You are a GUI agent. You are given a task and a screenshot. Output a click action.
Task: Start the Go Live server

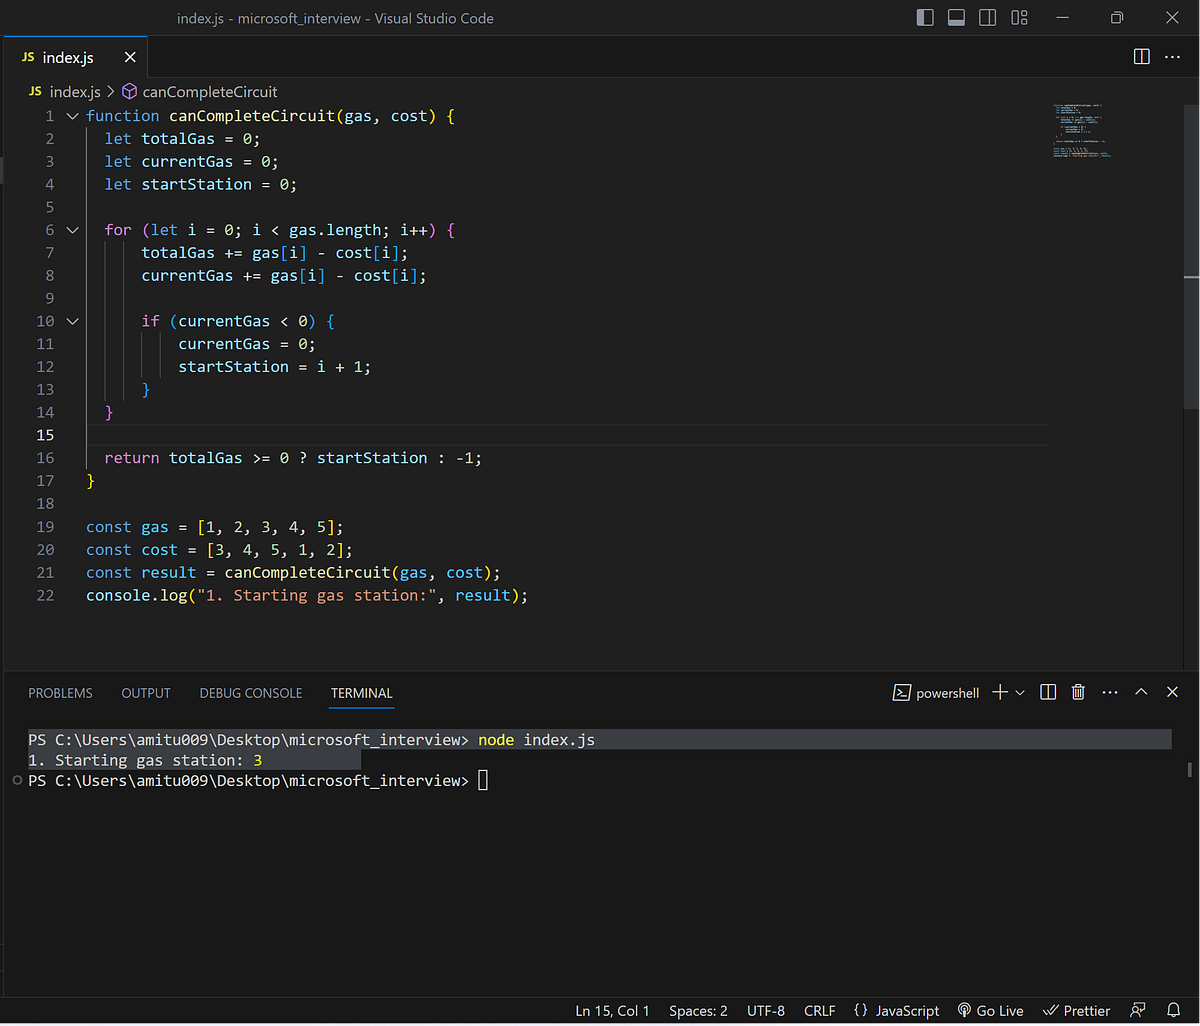[990, 1011]
